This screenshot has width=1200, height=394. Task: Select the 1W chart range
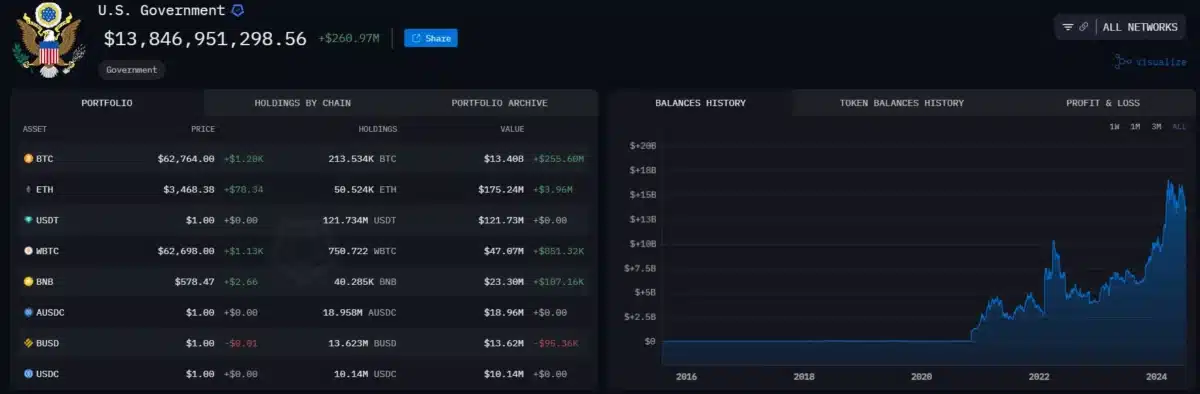pos(1114,127)
